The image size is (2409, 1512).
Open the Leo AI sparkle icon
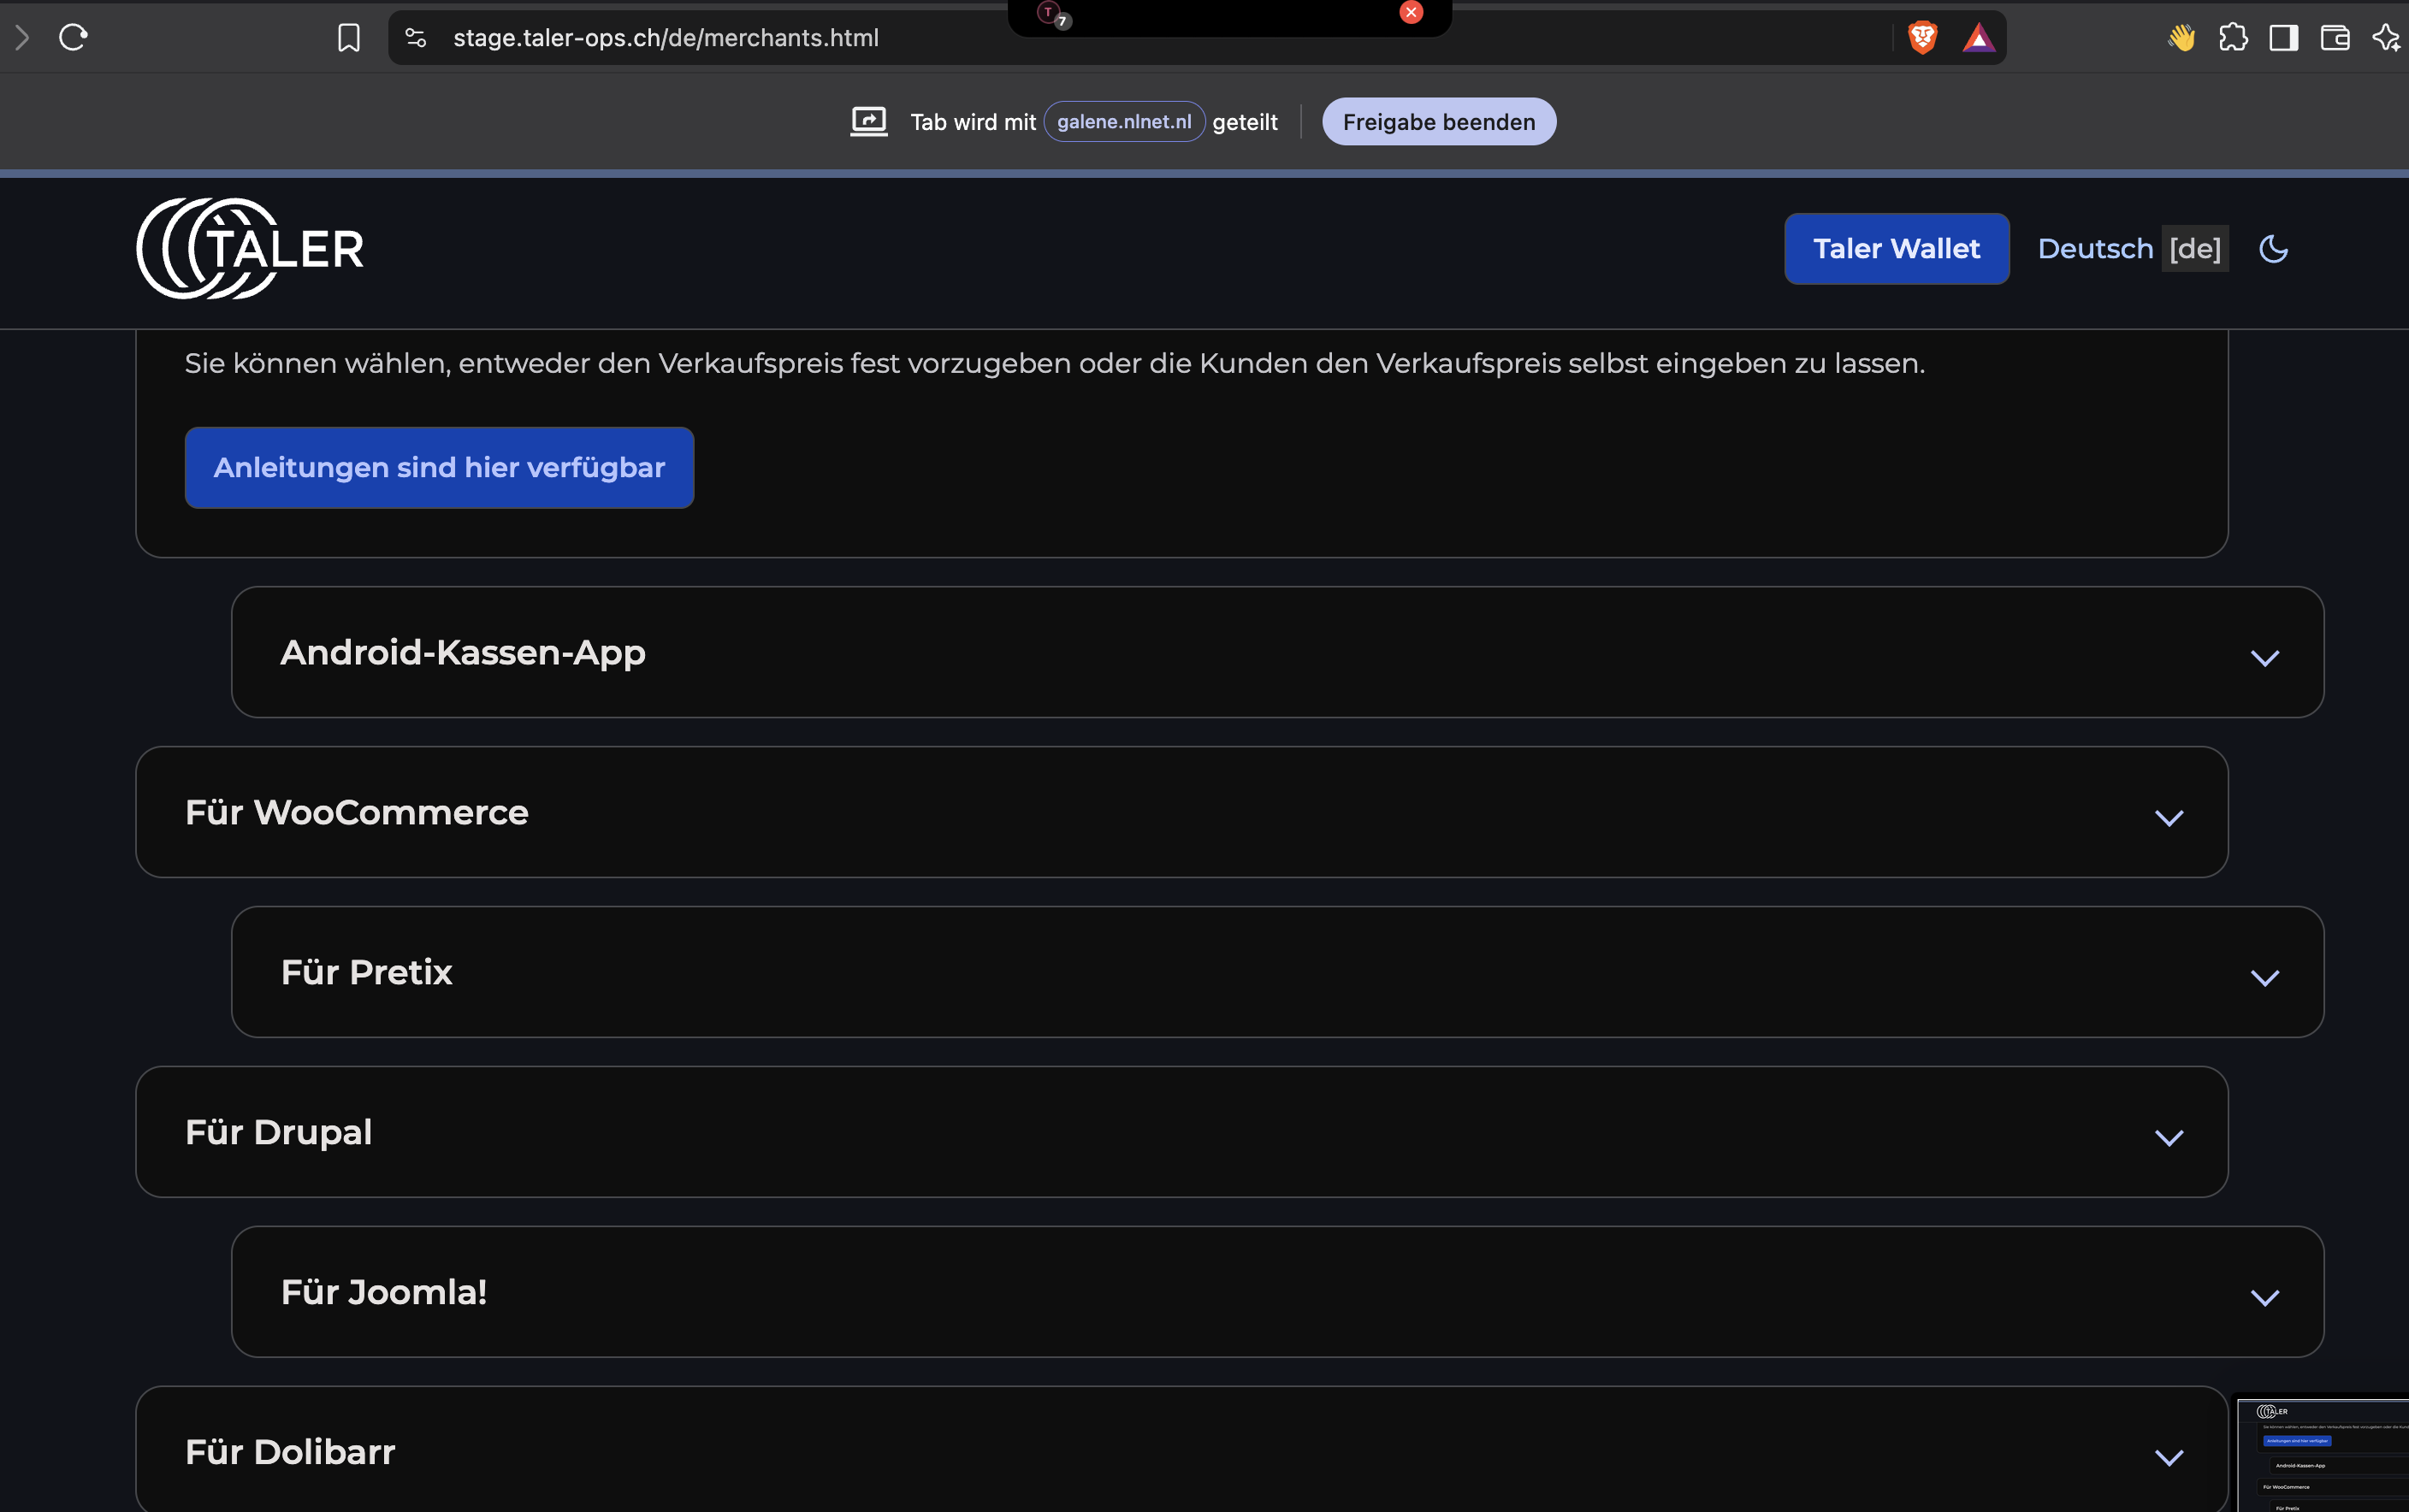[x=2386, y=38]
